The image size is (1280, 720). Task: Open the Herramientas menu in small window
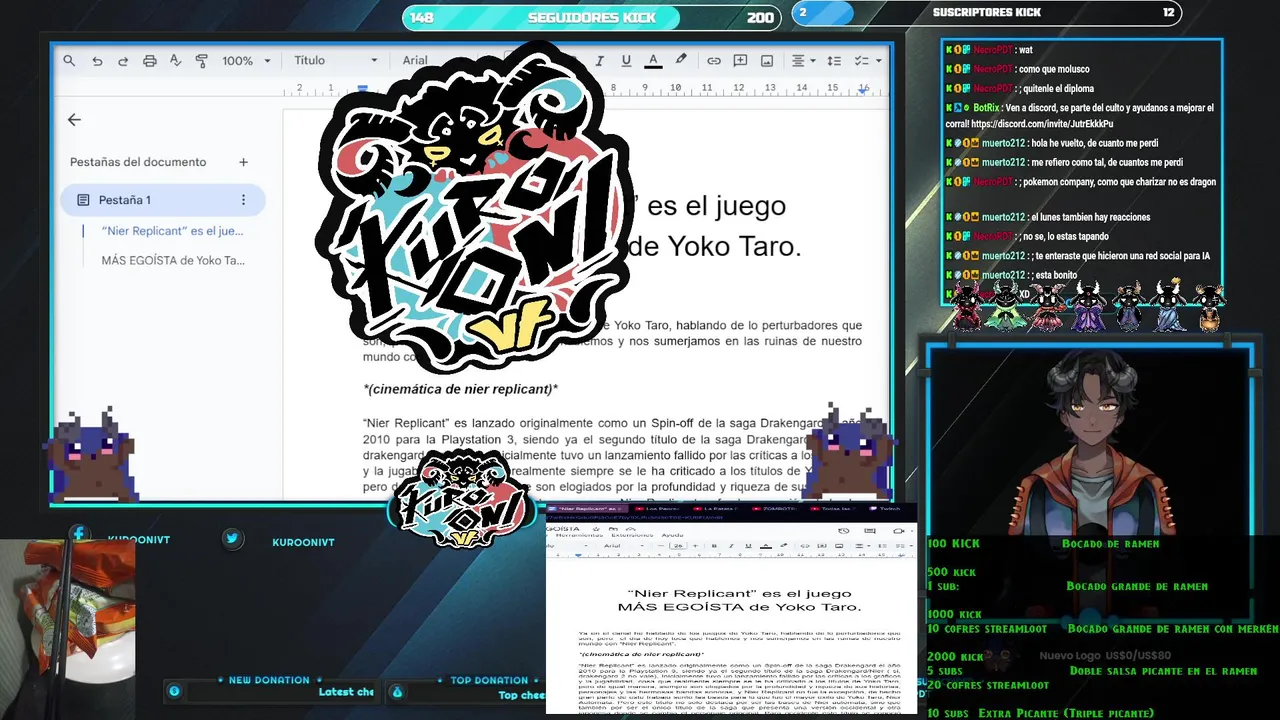point(579,535)
